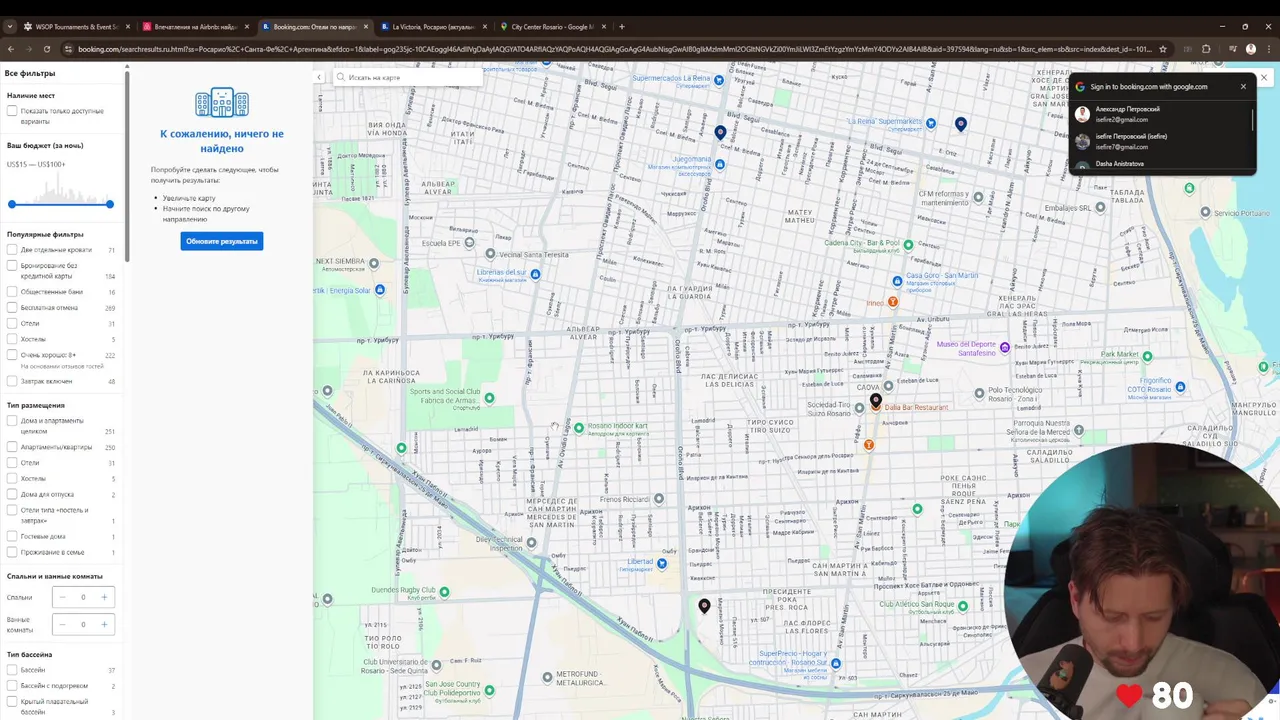1280x720 pixels.
Task: Switch to the 'WSOP Tournaments' browser tab
Action: (77, 26)
